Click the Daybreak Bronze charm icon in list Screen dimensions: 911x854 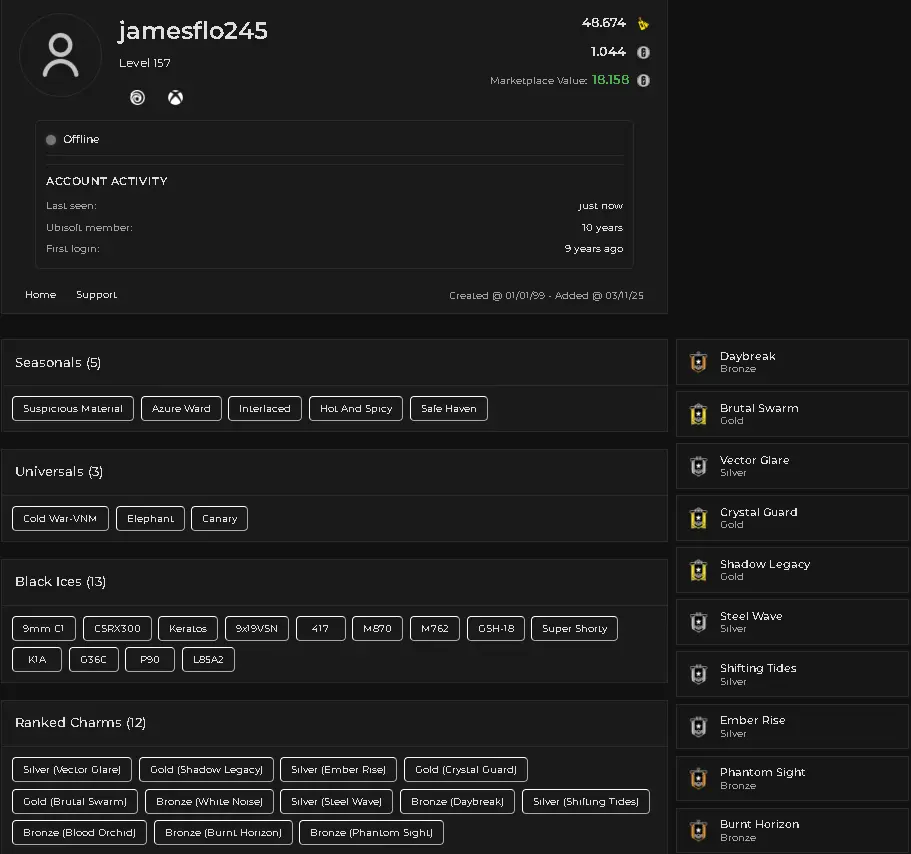coord(698,362)
